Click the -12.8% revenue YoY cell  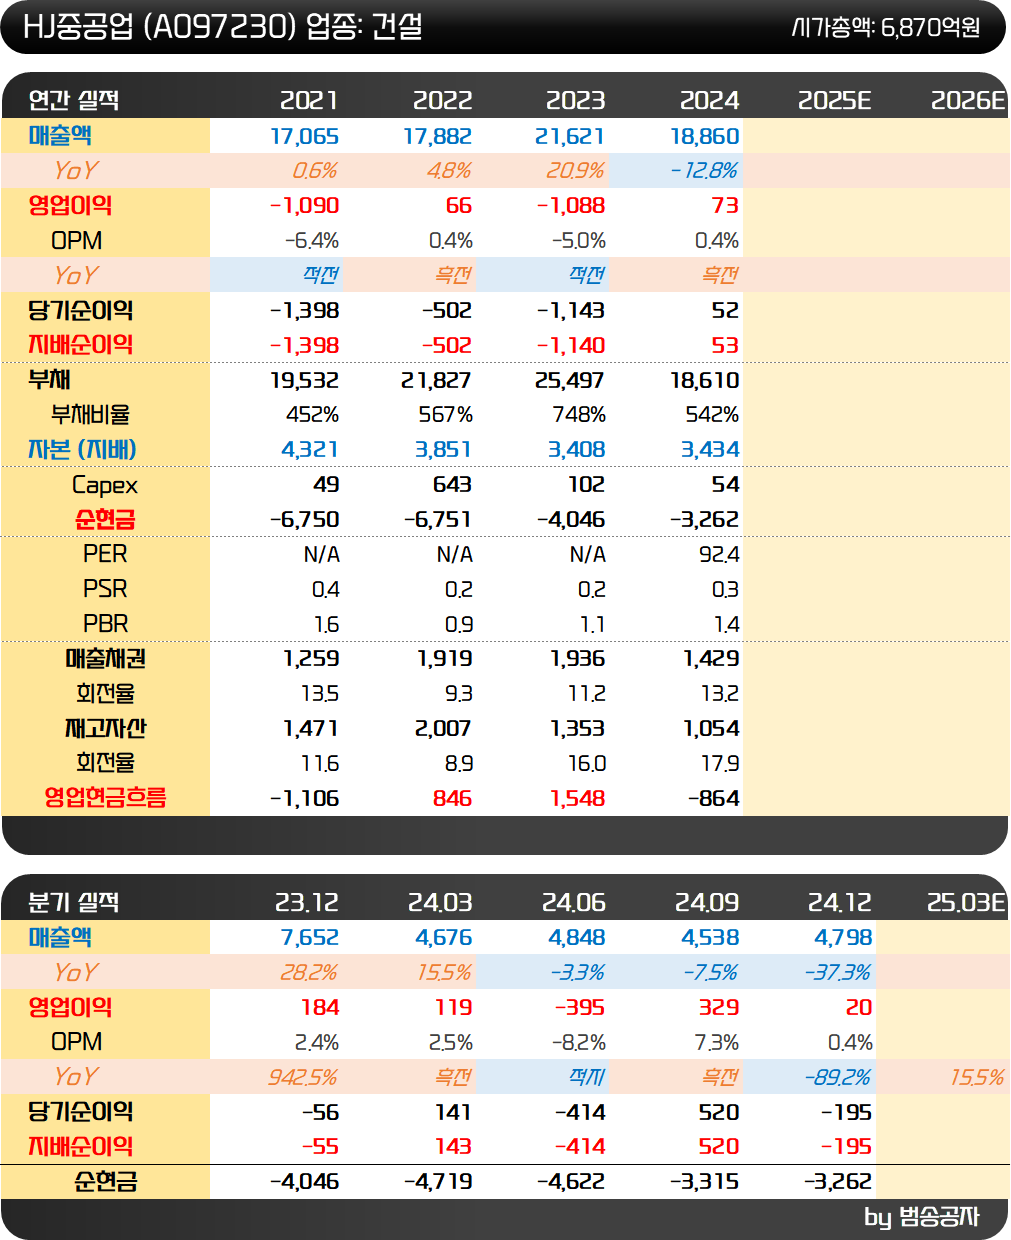coord(704,171)
